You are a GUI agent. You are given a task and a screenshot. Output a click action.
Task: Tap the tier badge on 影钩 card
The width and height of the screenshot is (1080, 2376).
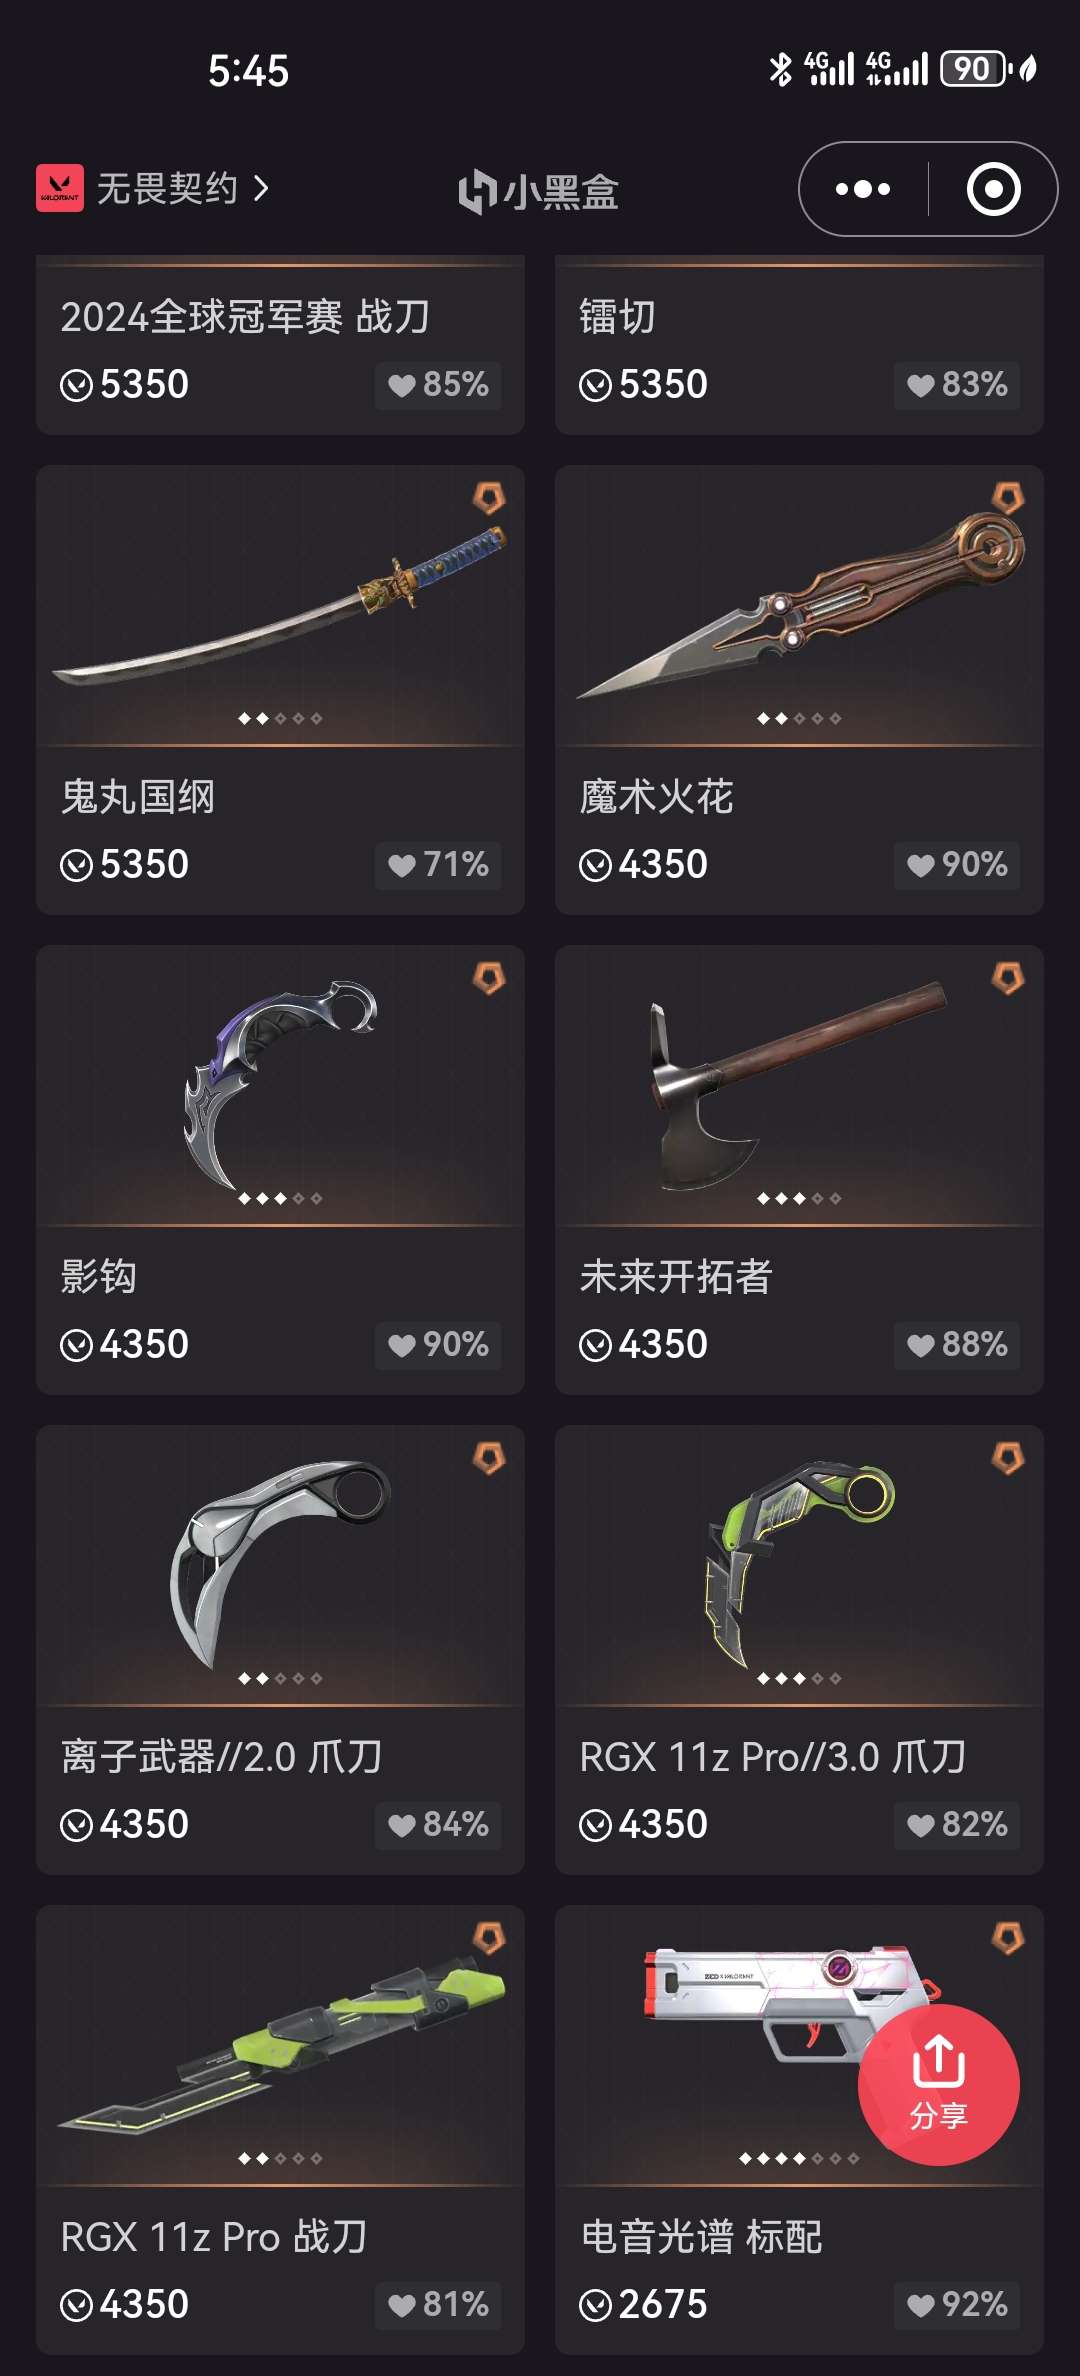[x=489, y=978]
